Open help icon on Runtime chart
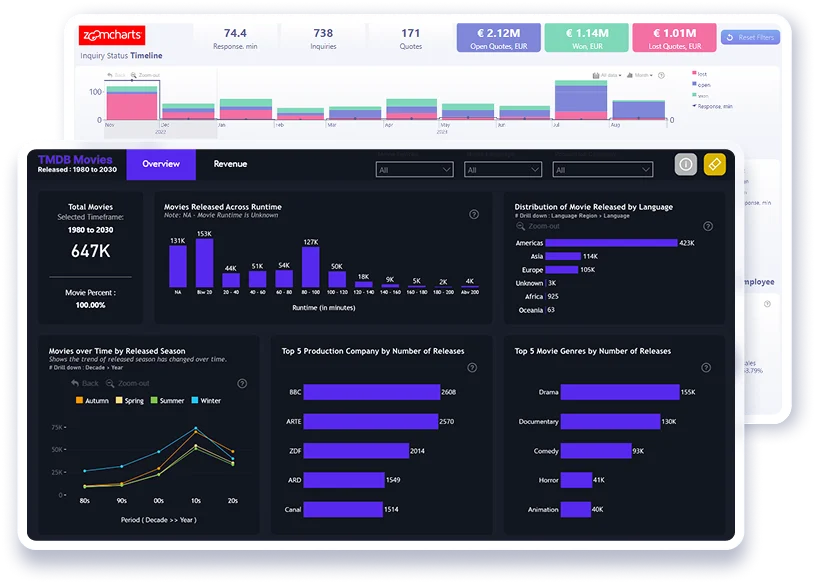Viewport: 817px width, 584px height. (474, 214)
